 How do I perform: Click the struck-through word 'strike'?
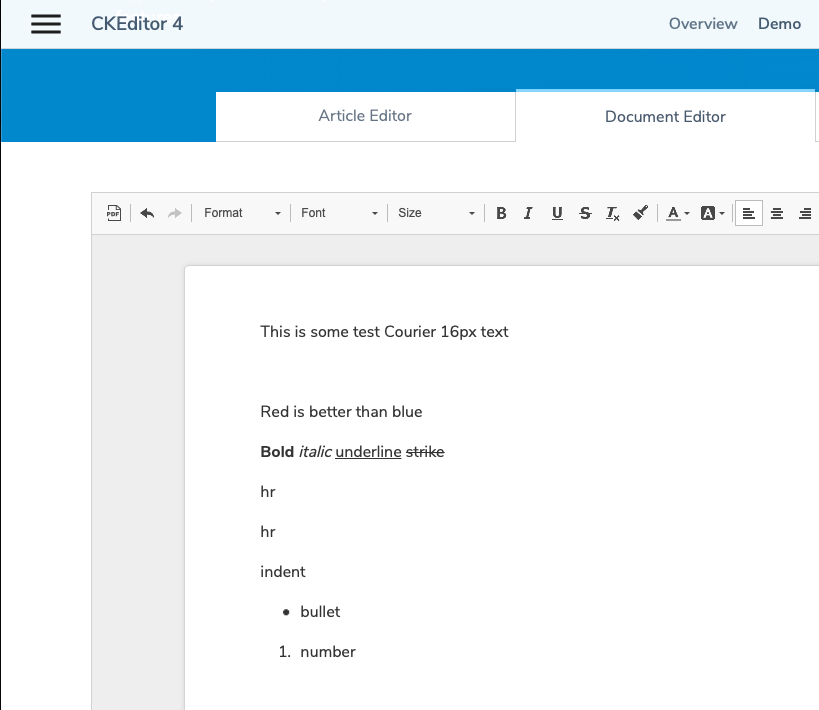(425, 451)
